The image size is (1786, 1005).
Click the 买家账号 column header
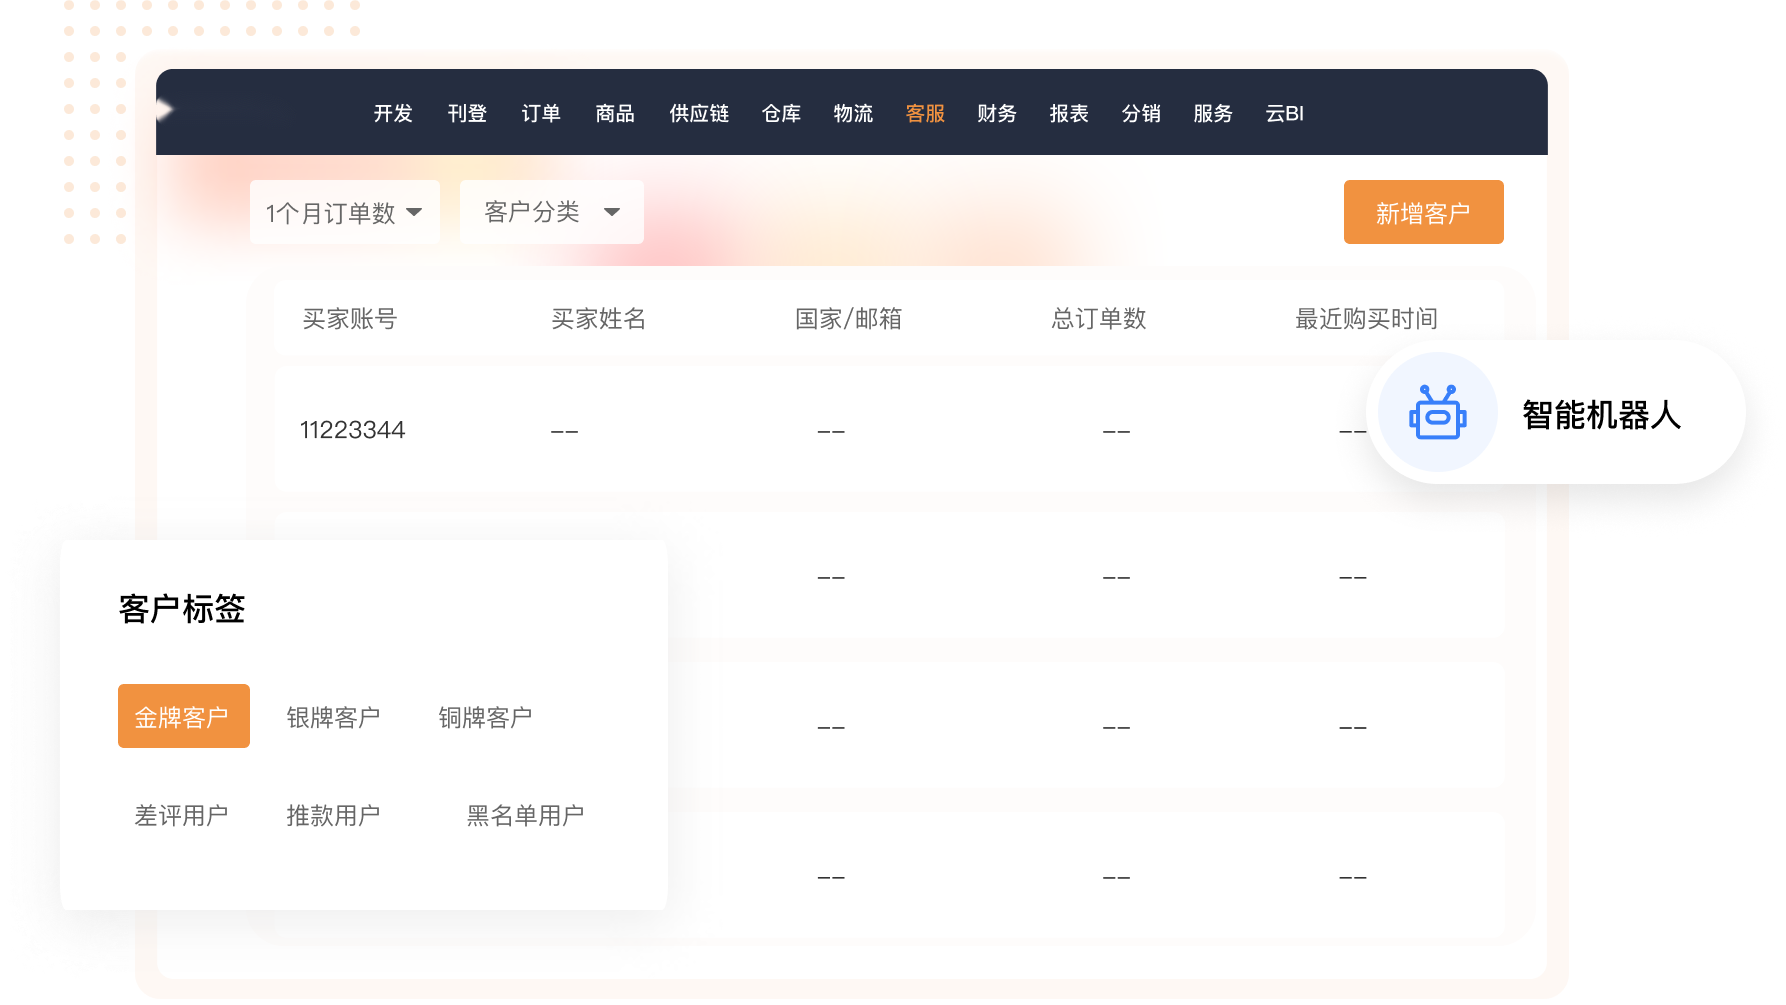(350, 319)
